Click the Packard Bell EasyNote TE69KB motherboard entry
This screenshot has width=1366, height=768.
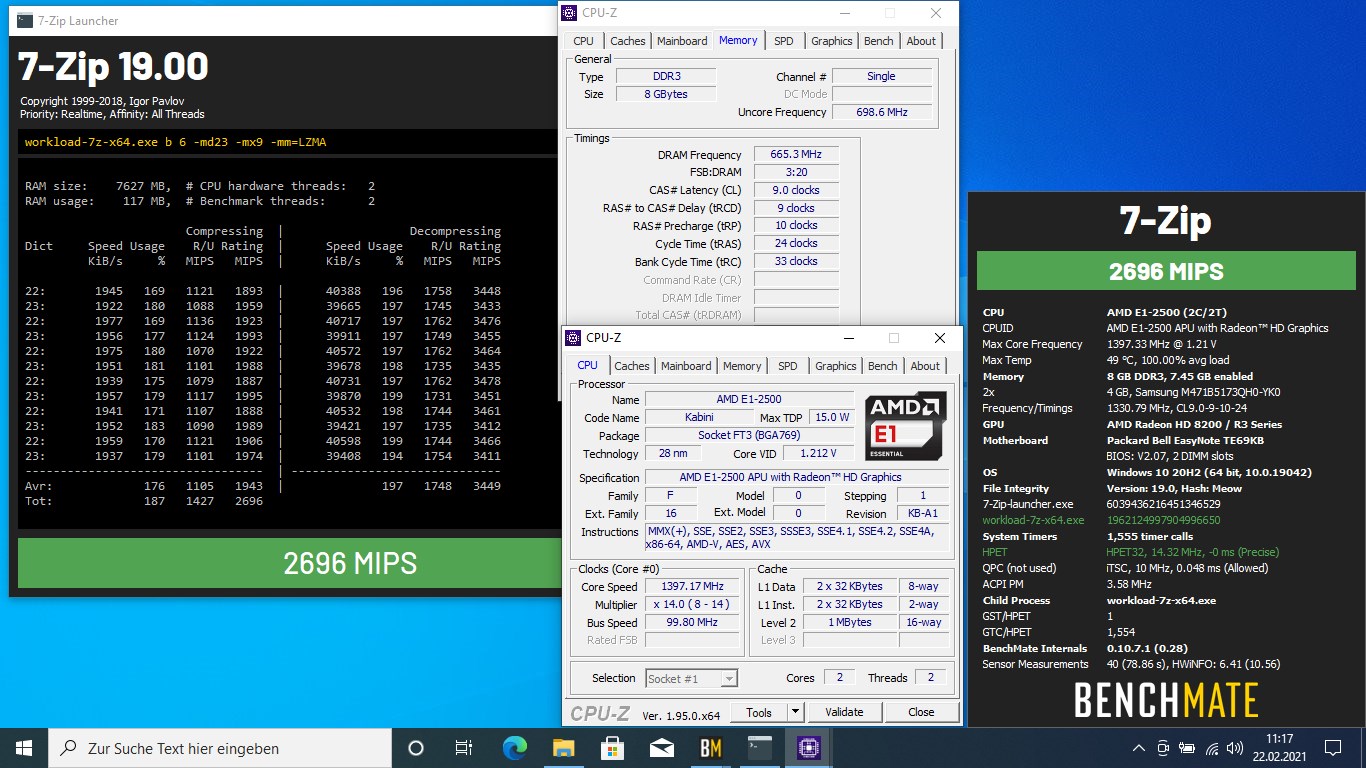tap(1185, 440)
